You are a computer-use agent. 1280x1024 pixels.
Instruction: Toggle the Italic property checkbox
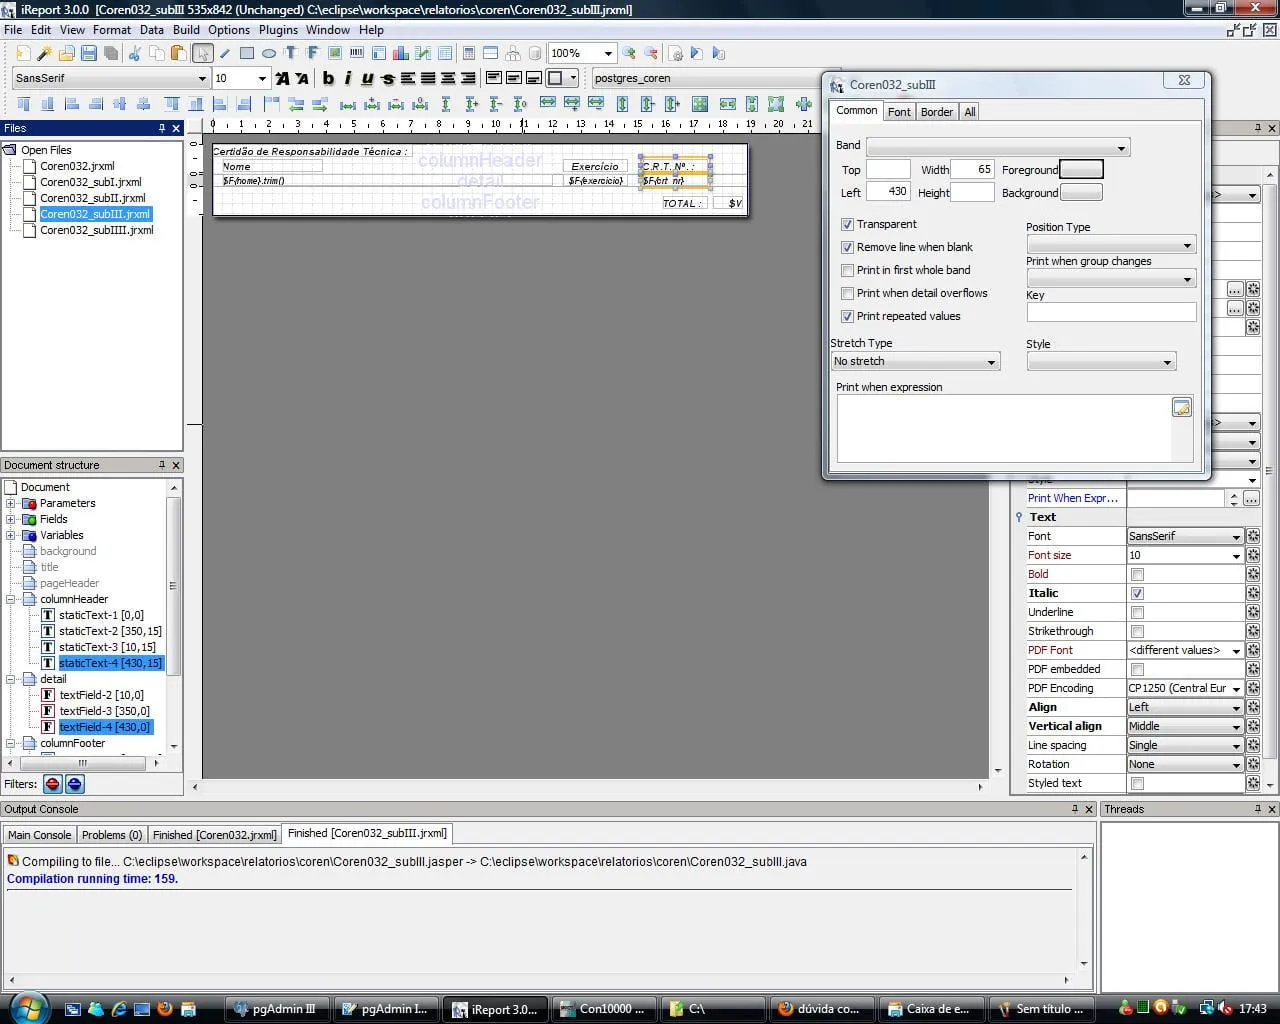1137,593
